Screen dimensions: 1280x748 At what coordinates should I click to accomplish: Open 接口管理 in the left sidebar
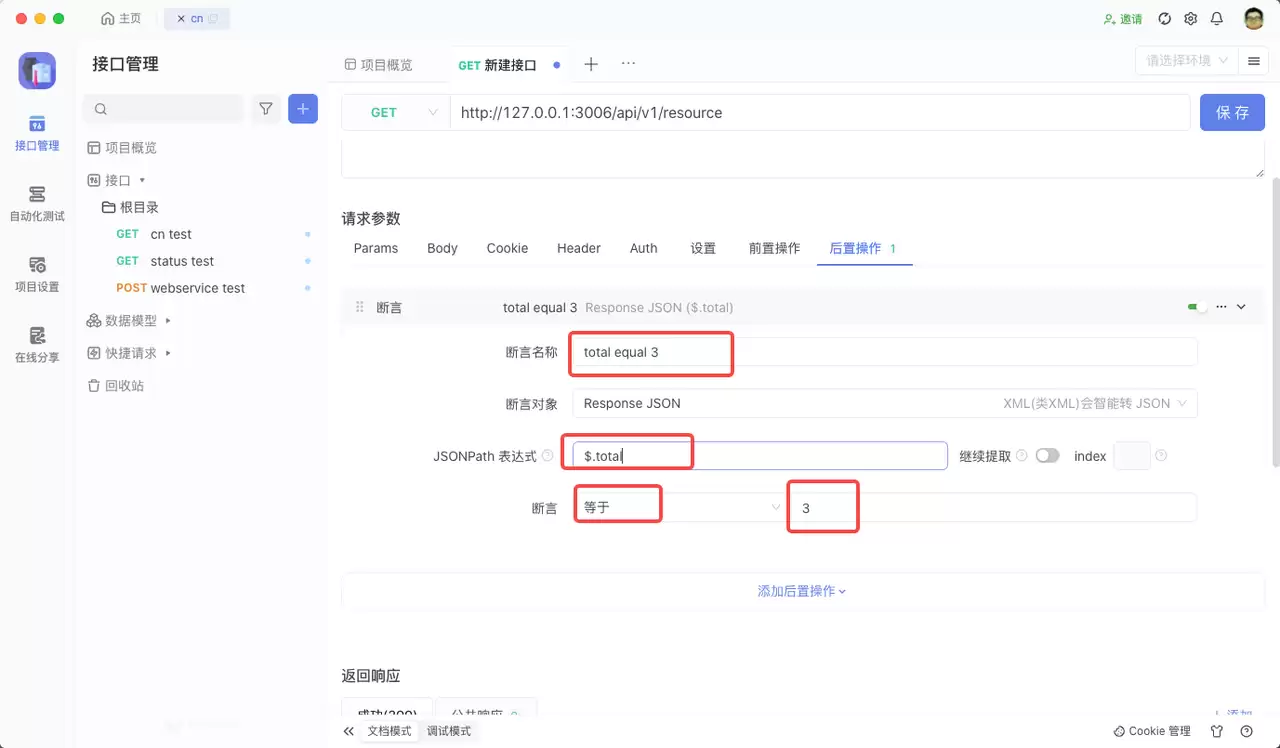[x=37, y=133]
